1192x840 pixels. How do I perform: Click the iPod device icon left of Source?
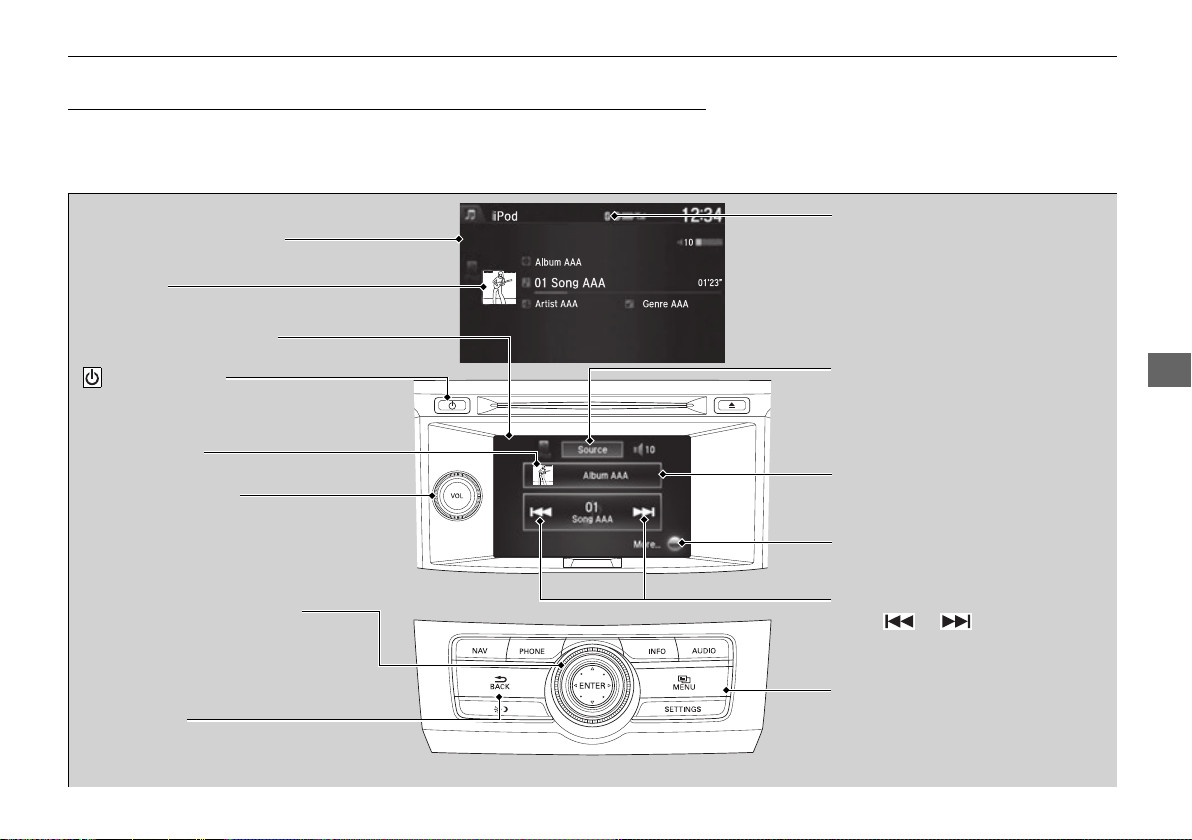point(544,449)
